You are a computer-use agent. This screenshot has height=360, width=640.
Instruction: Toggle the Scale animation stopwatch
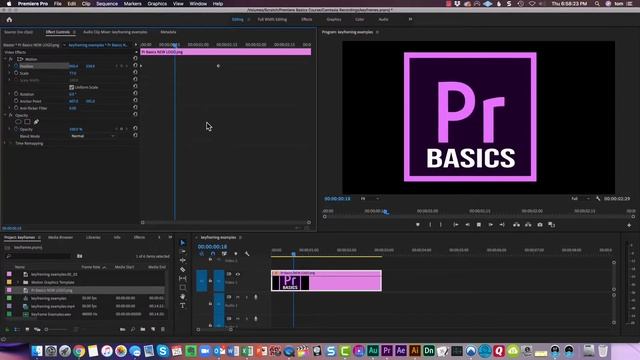[16, 73]
